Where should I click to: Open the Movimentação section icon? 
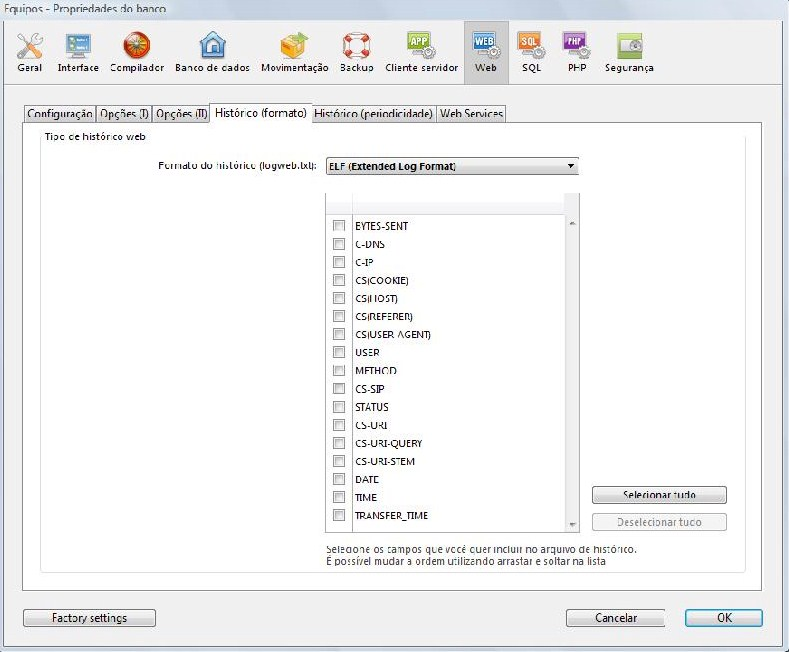pyautogui.click(x=294, y=46)
